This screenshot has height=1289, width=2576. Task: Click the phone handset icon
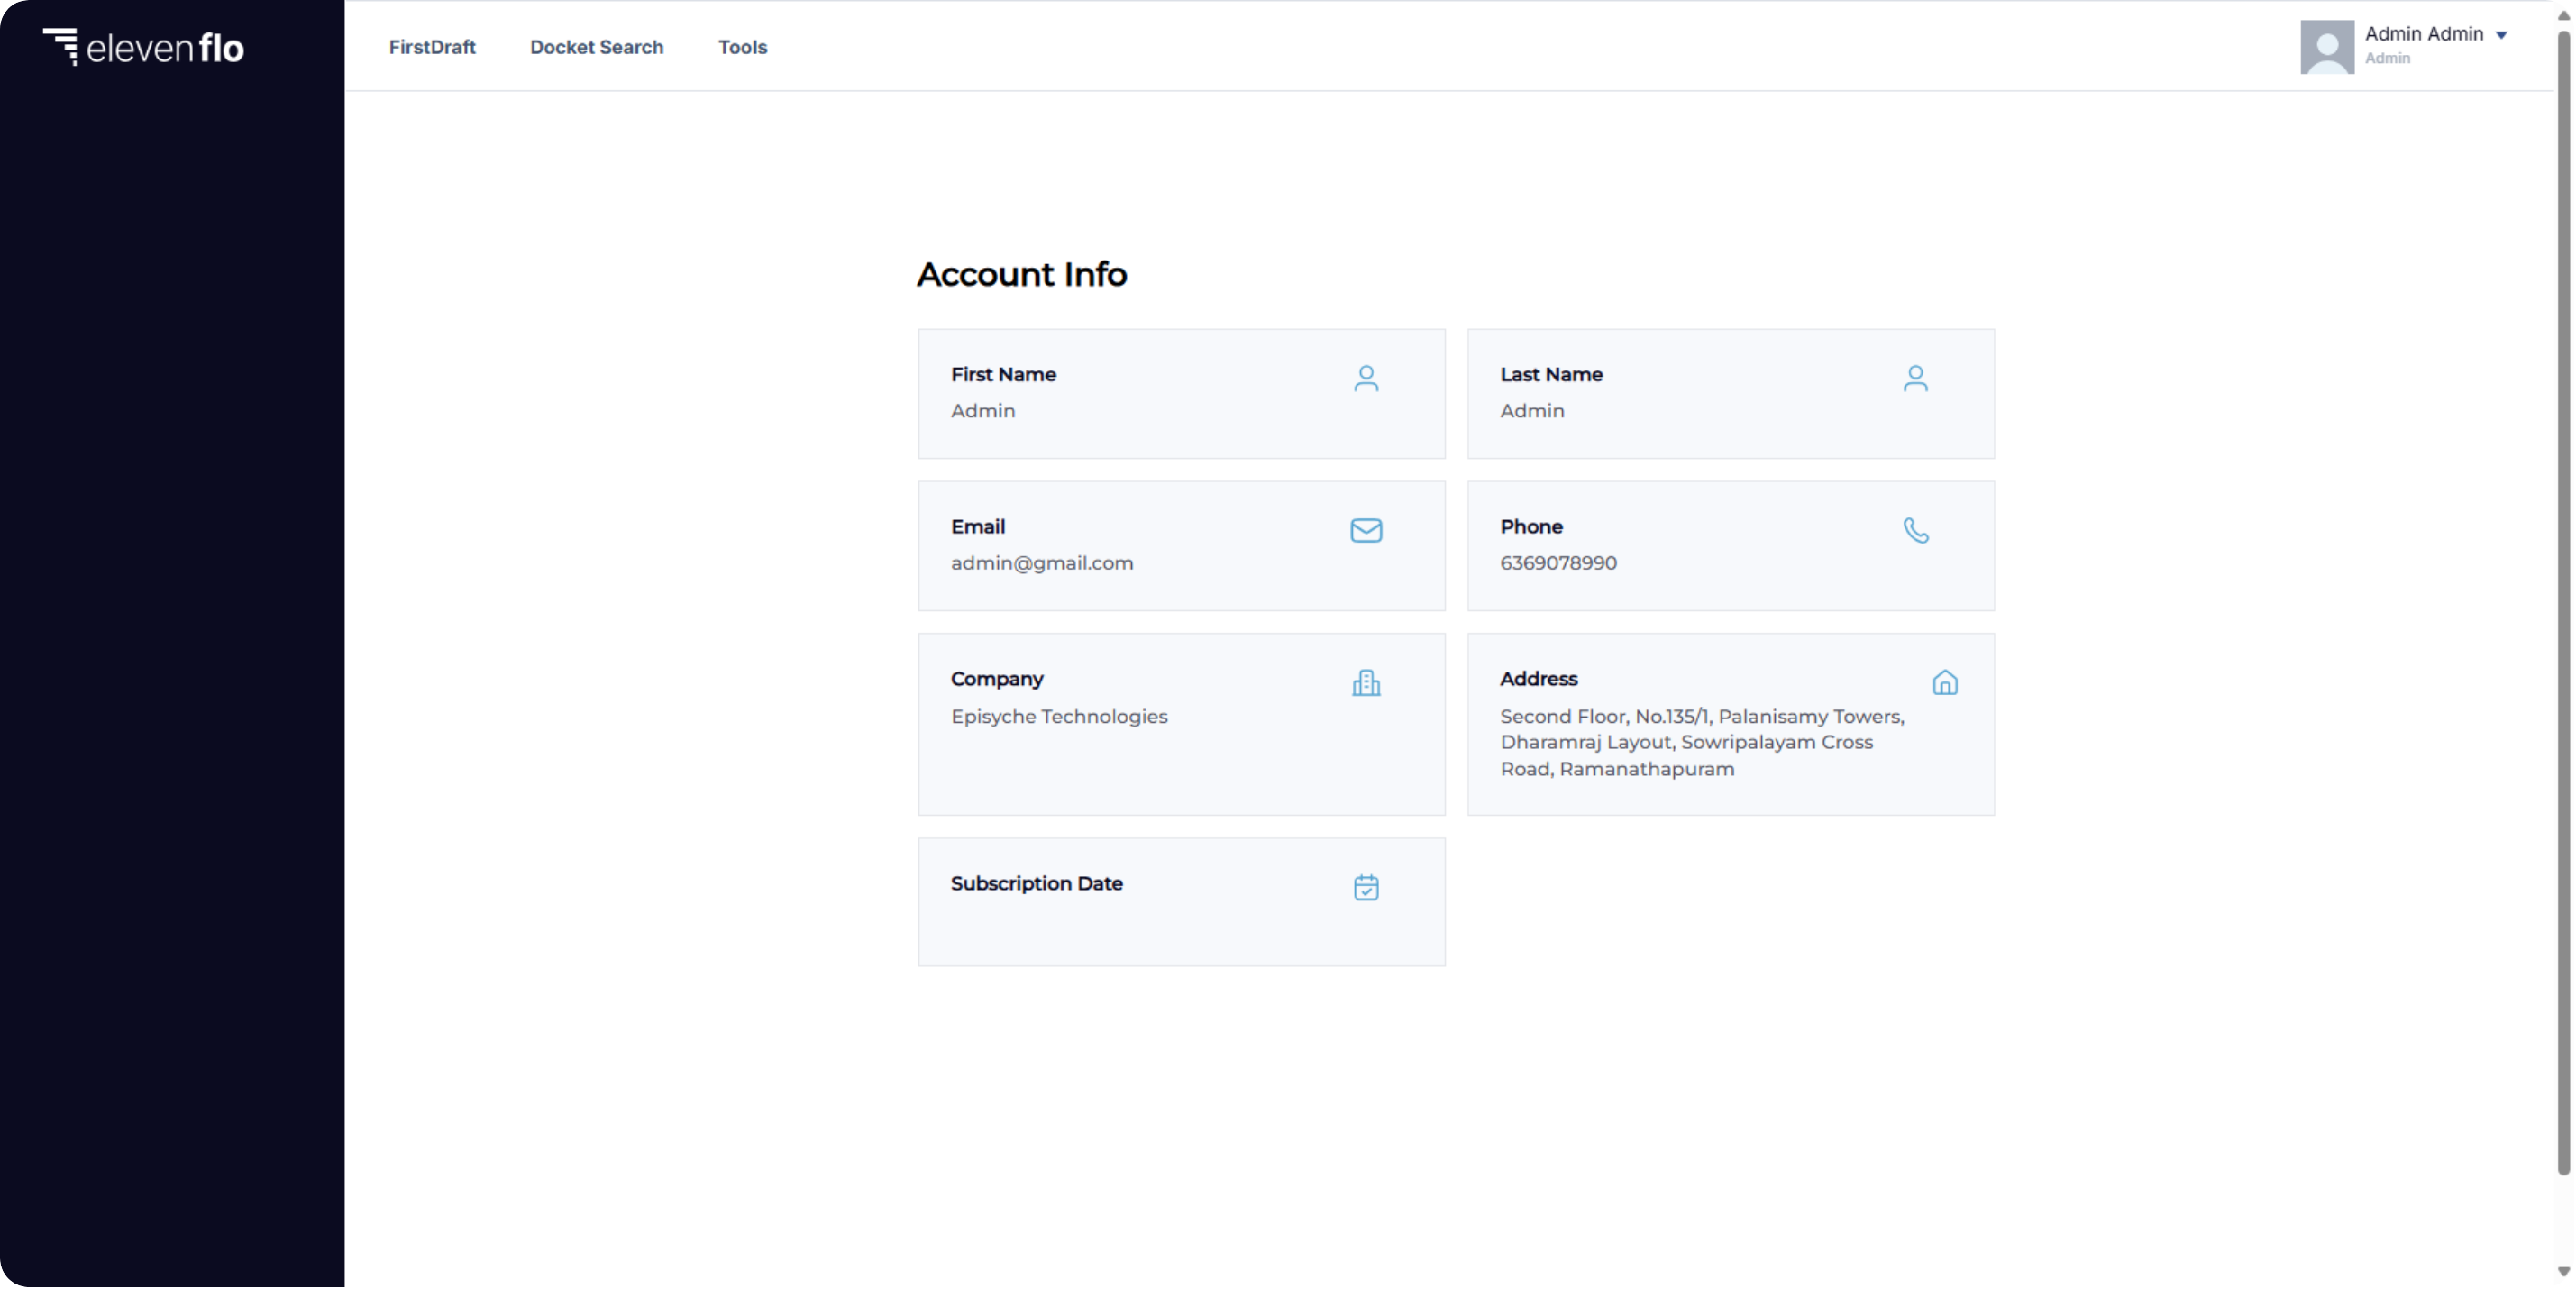point(1915,530)
